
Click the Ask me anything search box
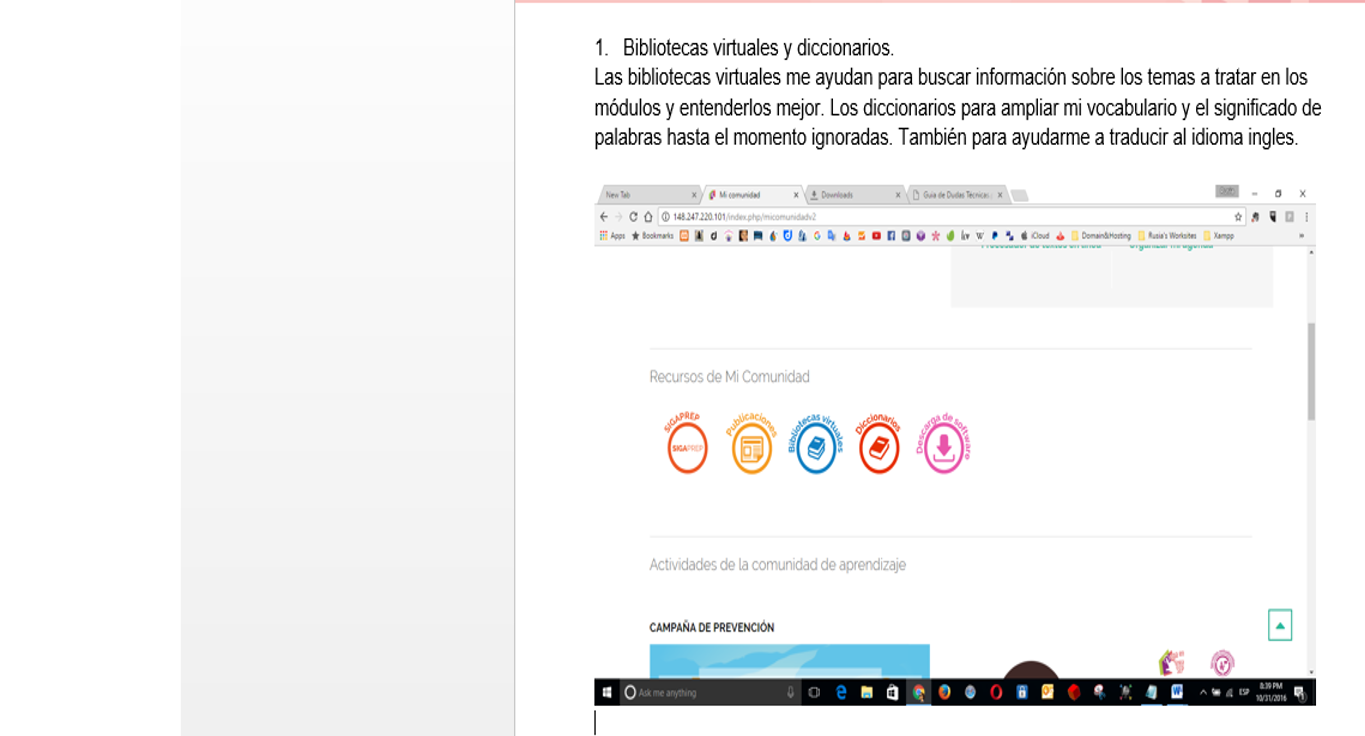(710, 692)
